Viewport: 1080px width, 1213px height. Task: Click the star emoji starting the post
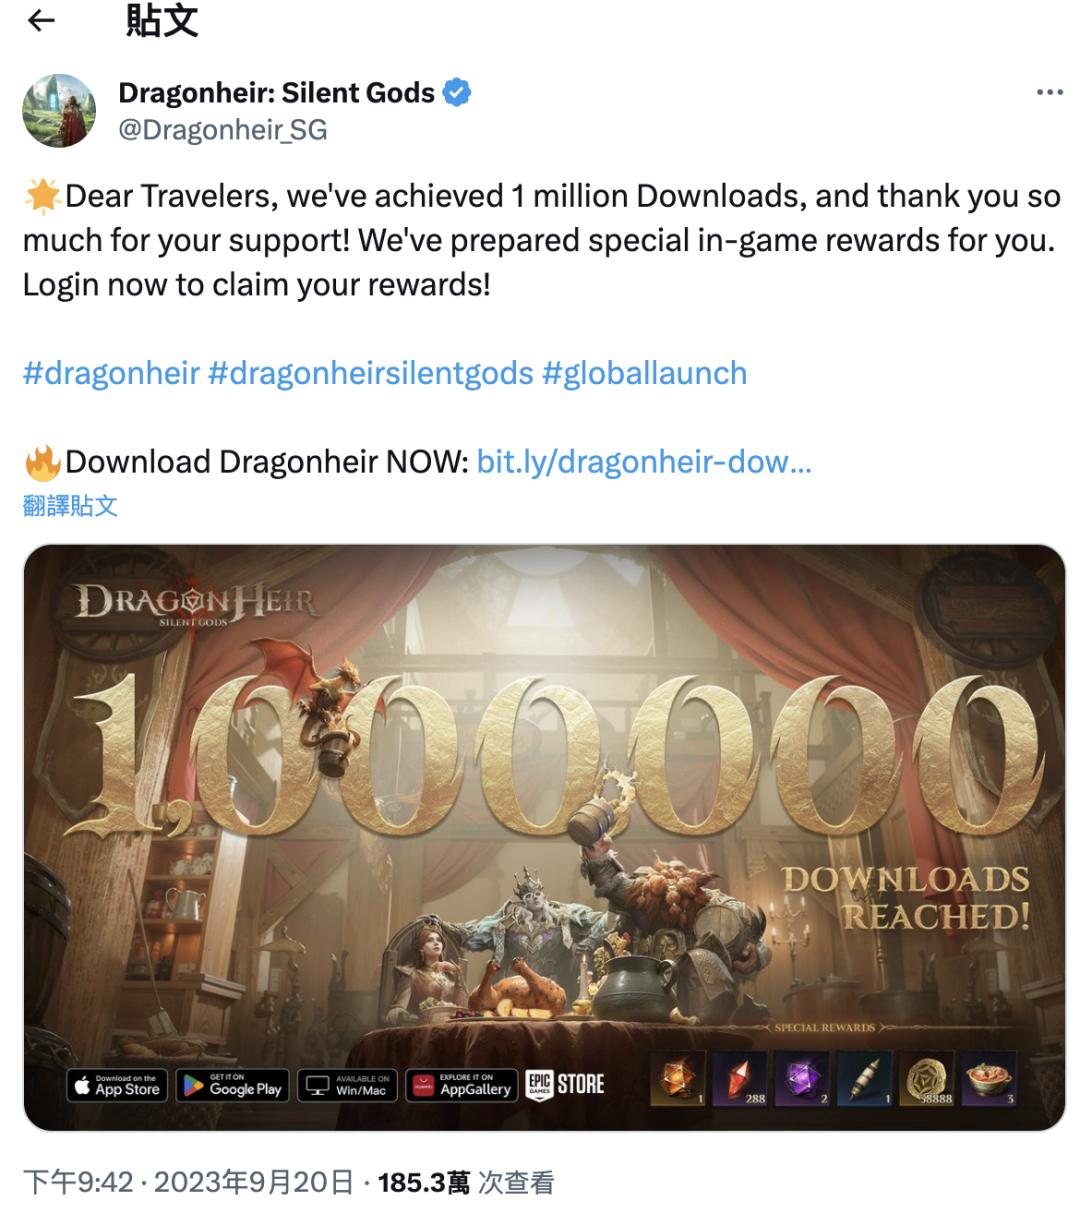click(43, 195)
